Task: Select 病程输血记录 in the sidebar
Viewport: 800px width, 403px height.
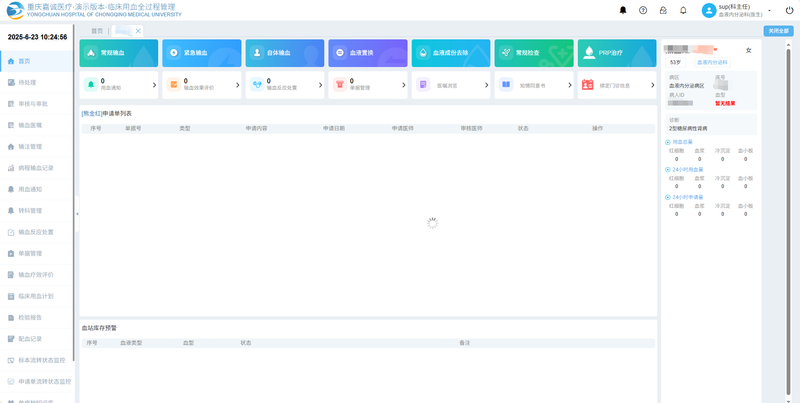Action: [x=37, y=168]
